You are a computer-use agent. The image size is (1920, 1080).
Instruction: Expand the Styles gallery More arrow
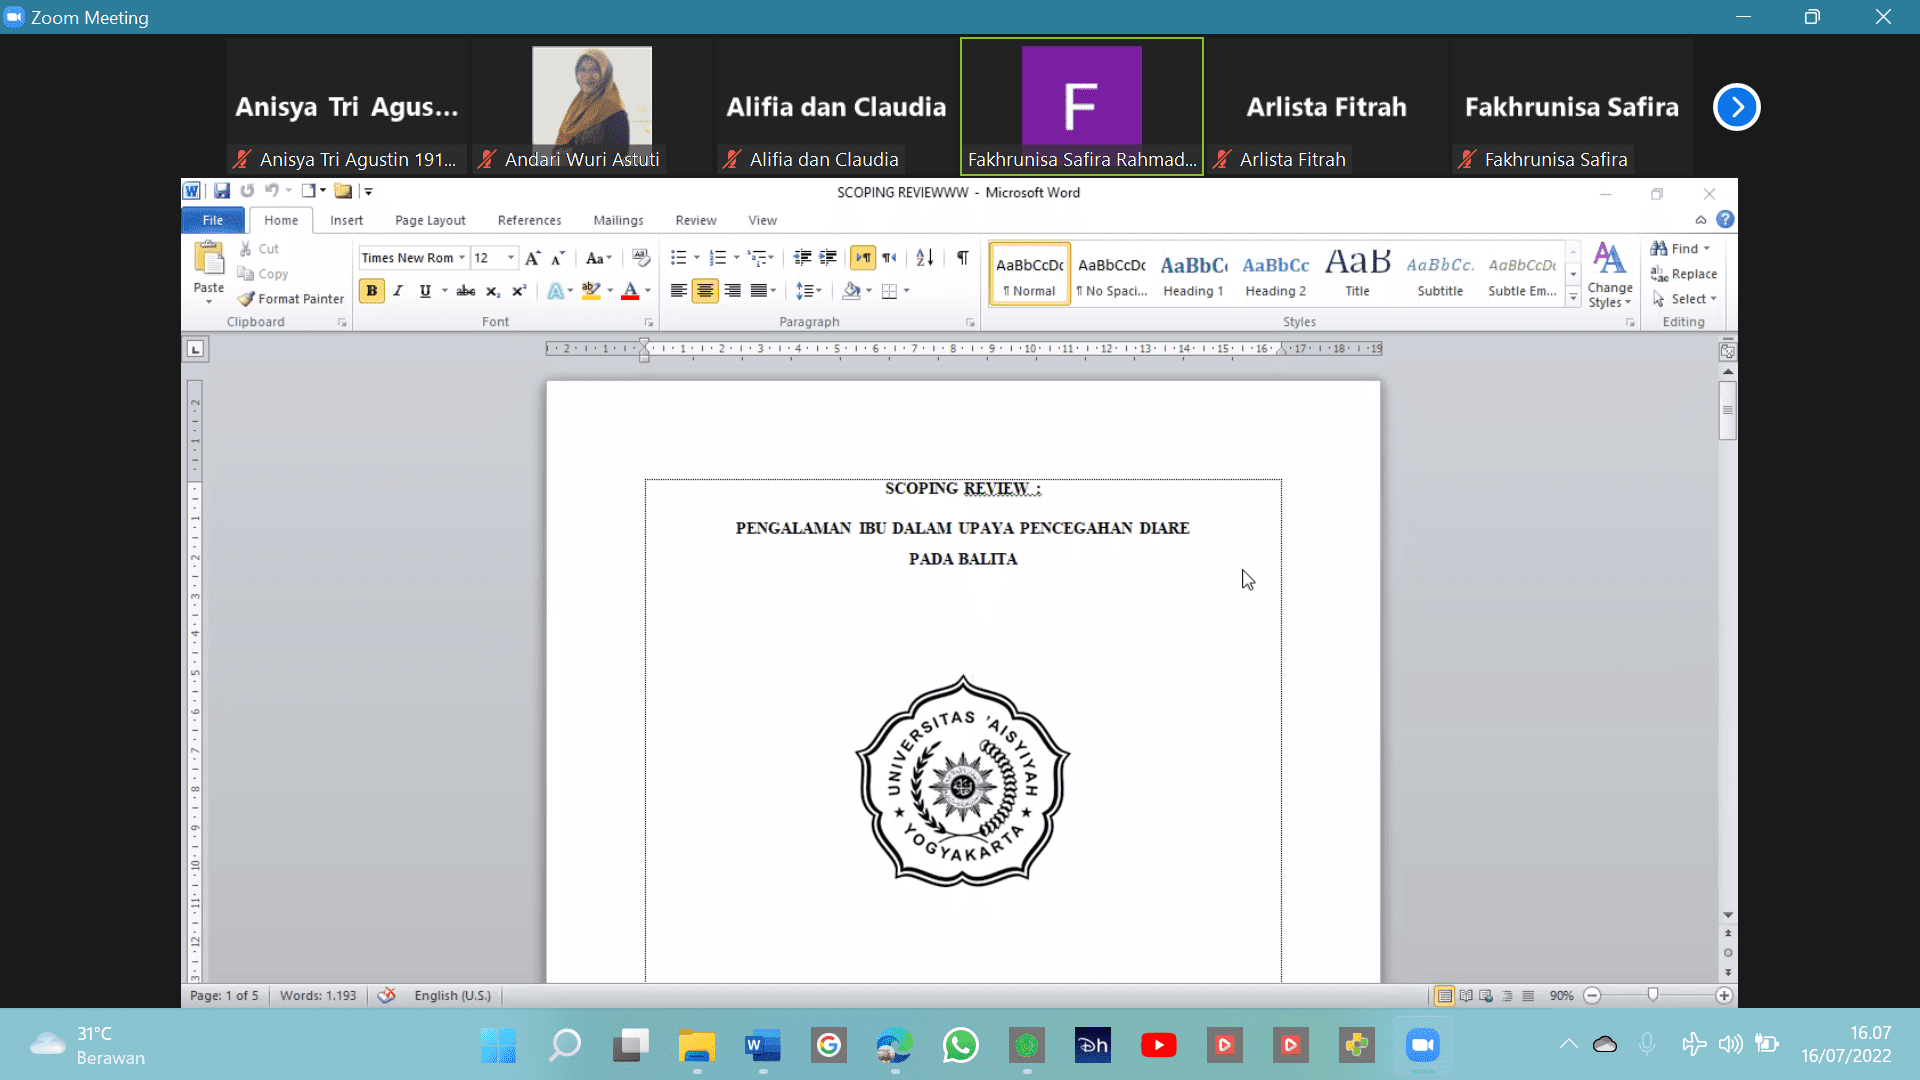[1573, 298]
